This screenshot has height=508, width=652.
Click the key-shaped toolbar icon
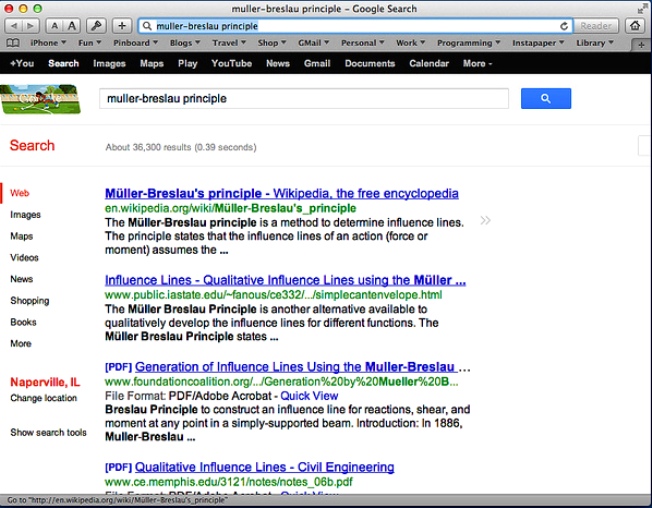click(96, 26)
